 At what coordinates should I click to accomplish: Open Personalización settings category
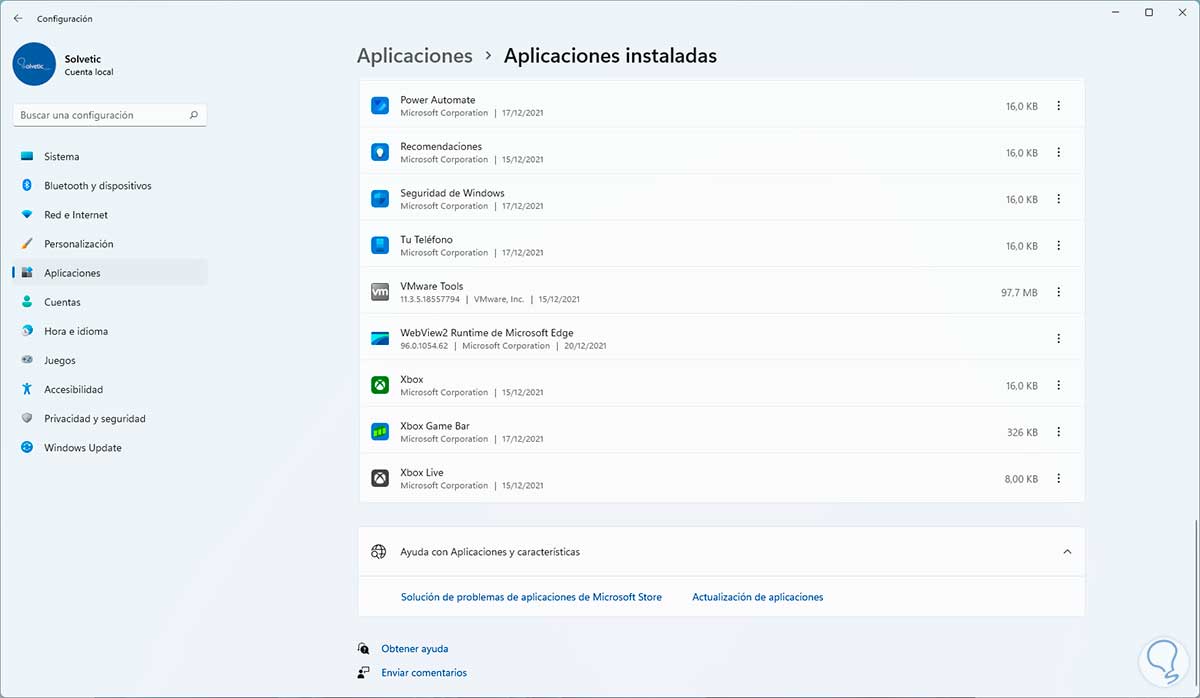click(x=110, y=244)
